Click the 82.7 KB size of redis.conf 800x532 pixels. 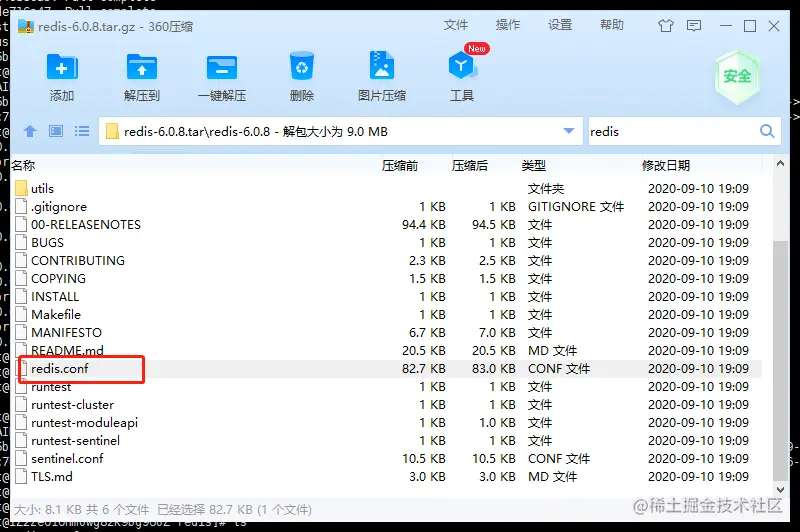423,368
